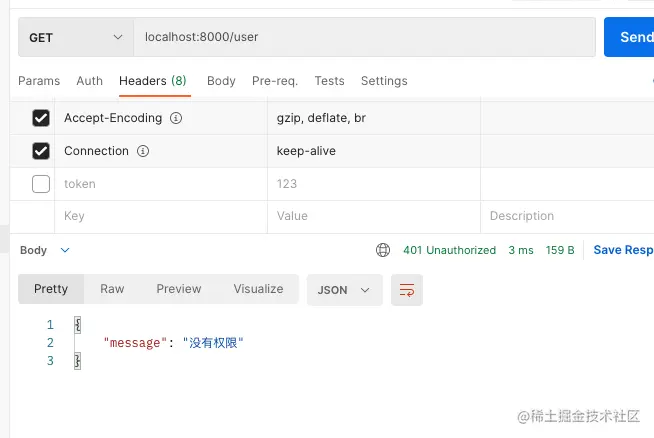This screenshot has width=654, height=438.
Task: Expand the response Body dropdown
Action: point(45,250)
